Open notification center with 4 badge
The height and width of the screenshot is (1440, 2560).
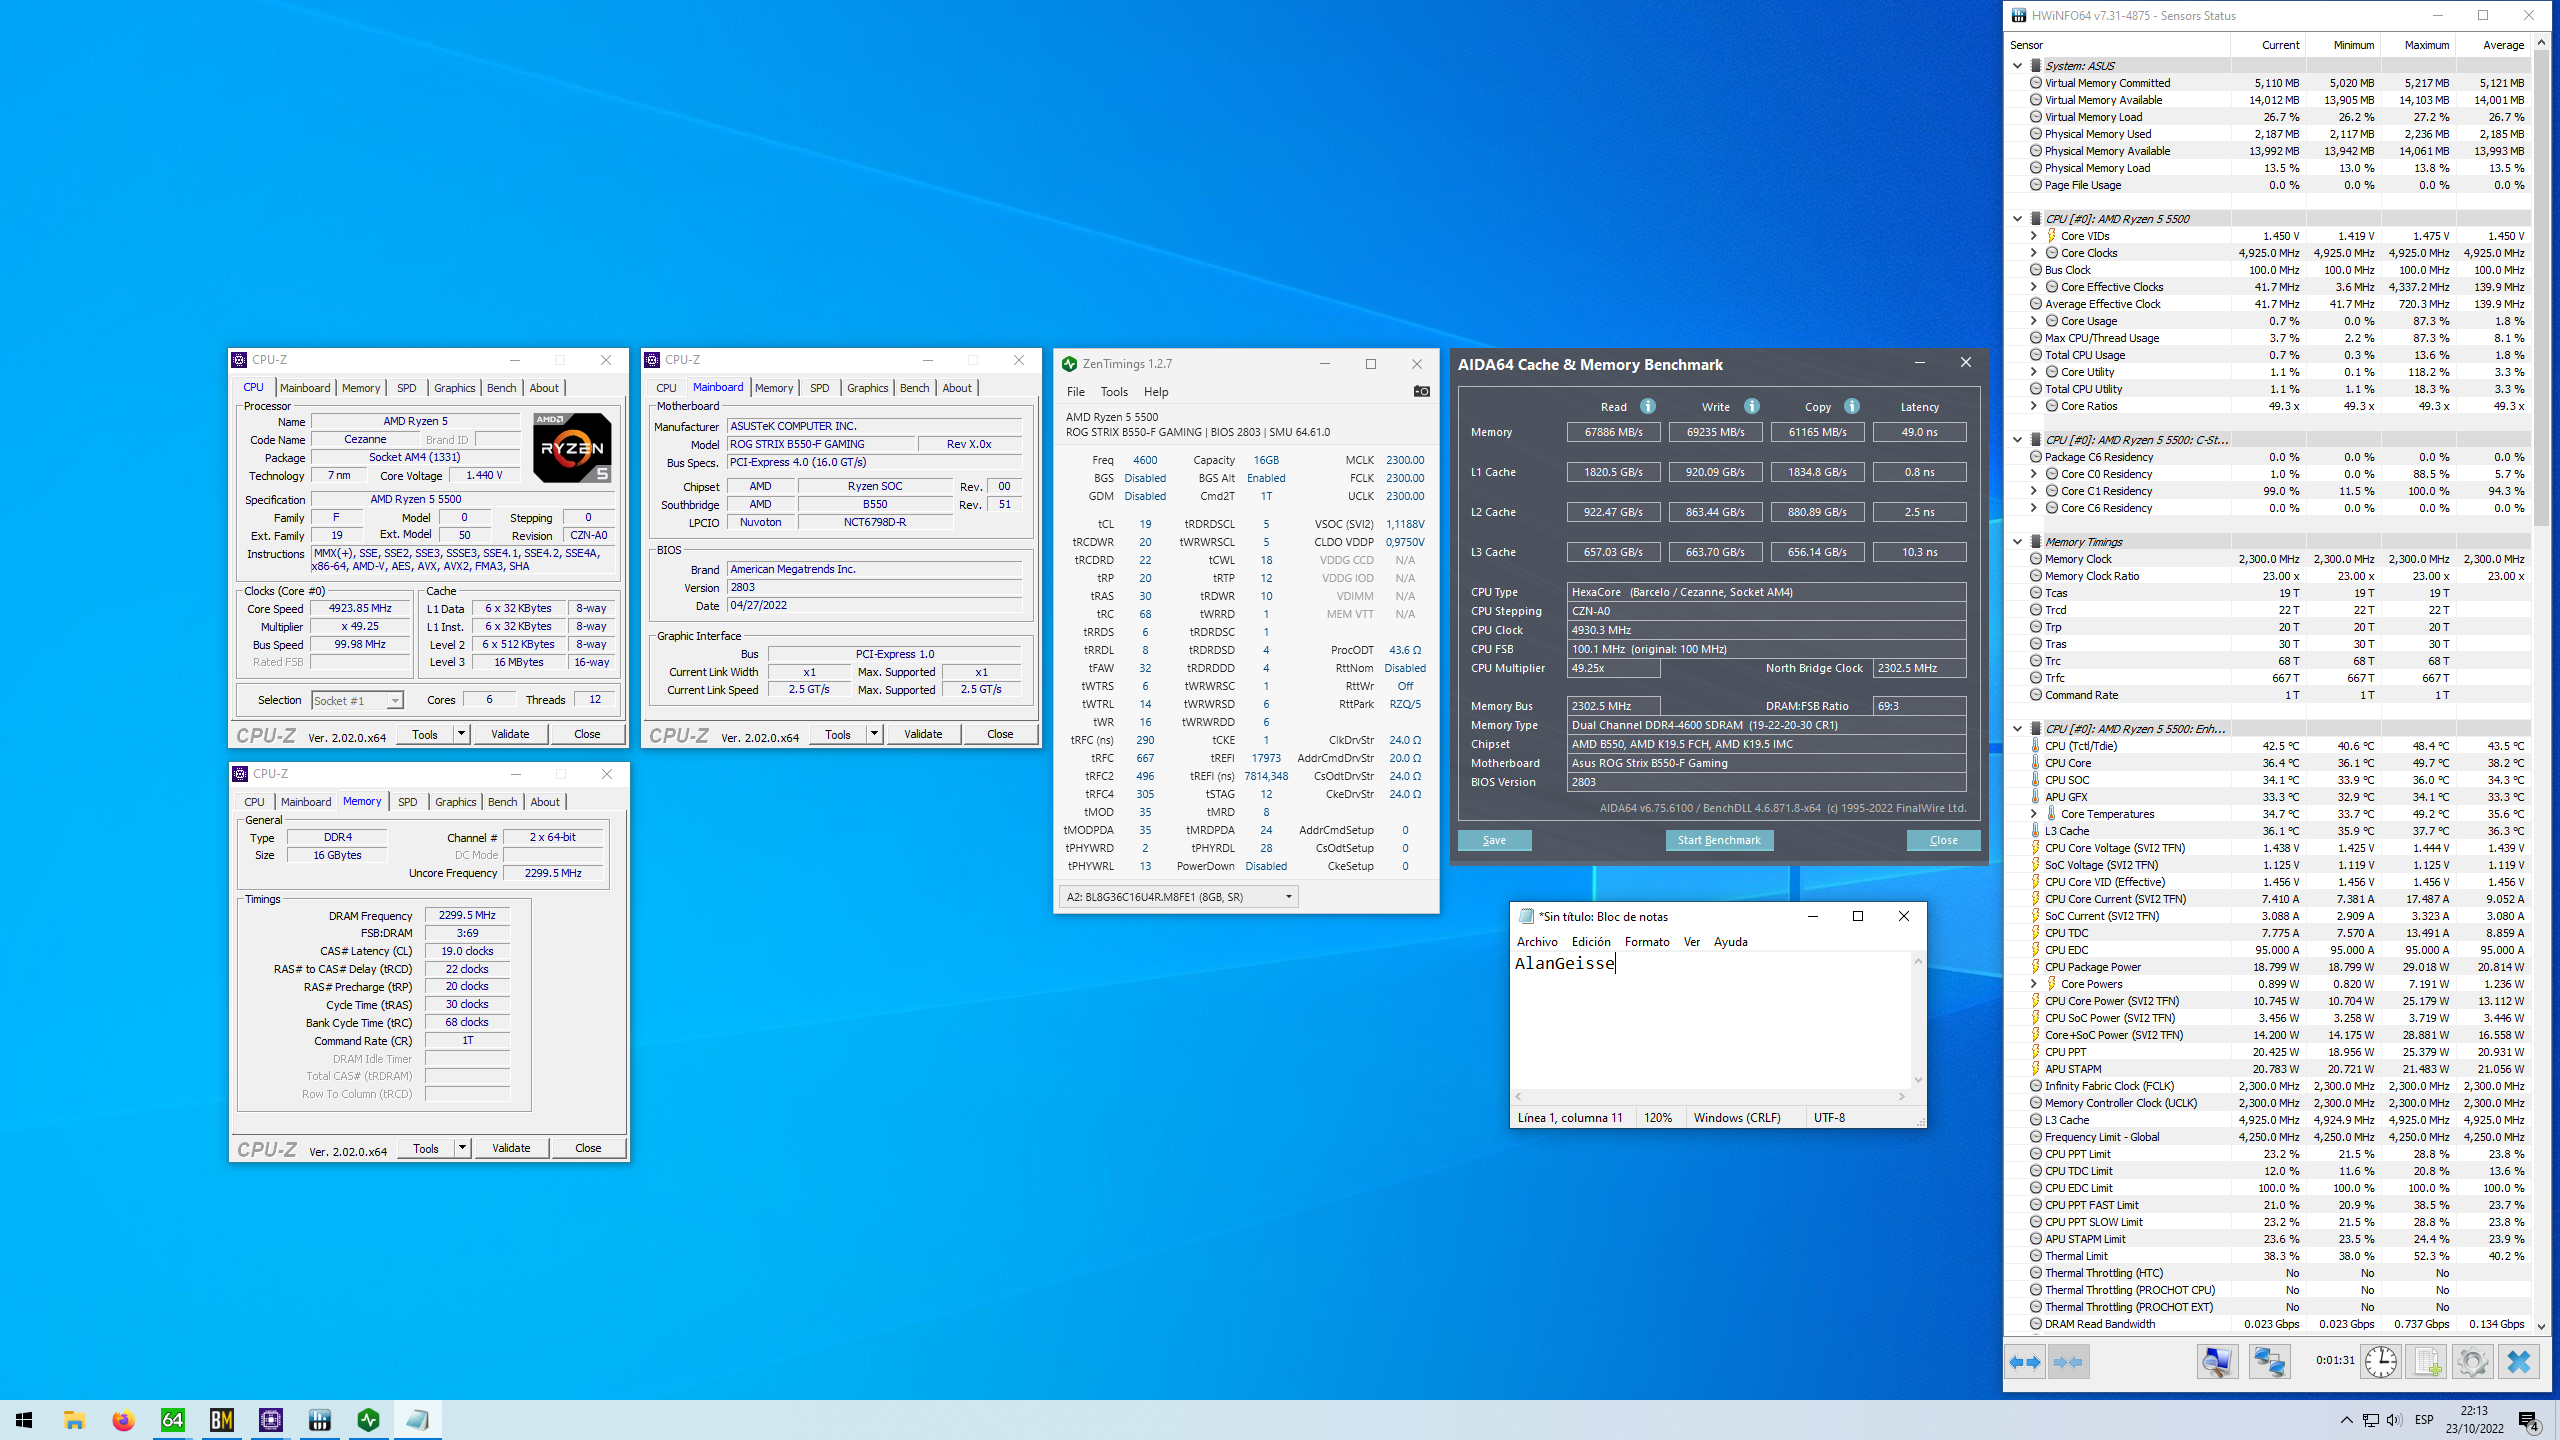click(2529, 1420)
